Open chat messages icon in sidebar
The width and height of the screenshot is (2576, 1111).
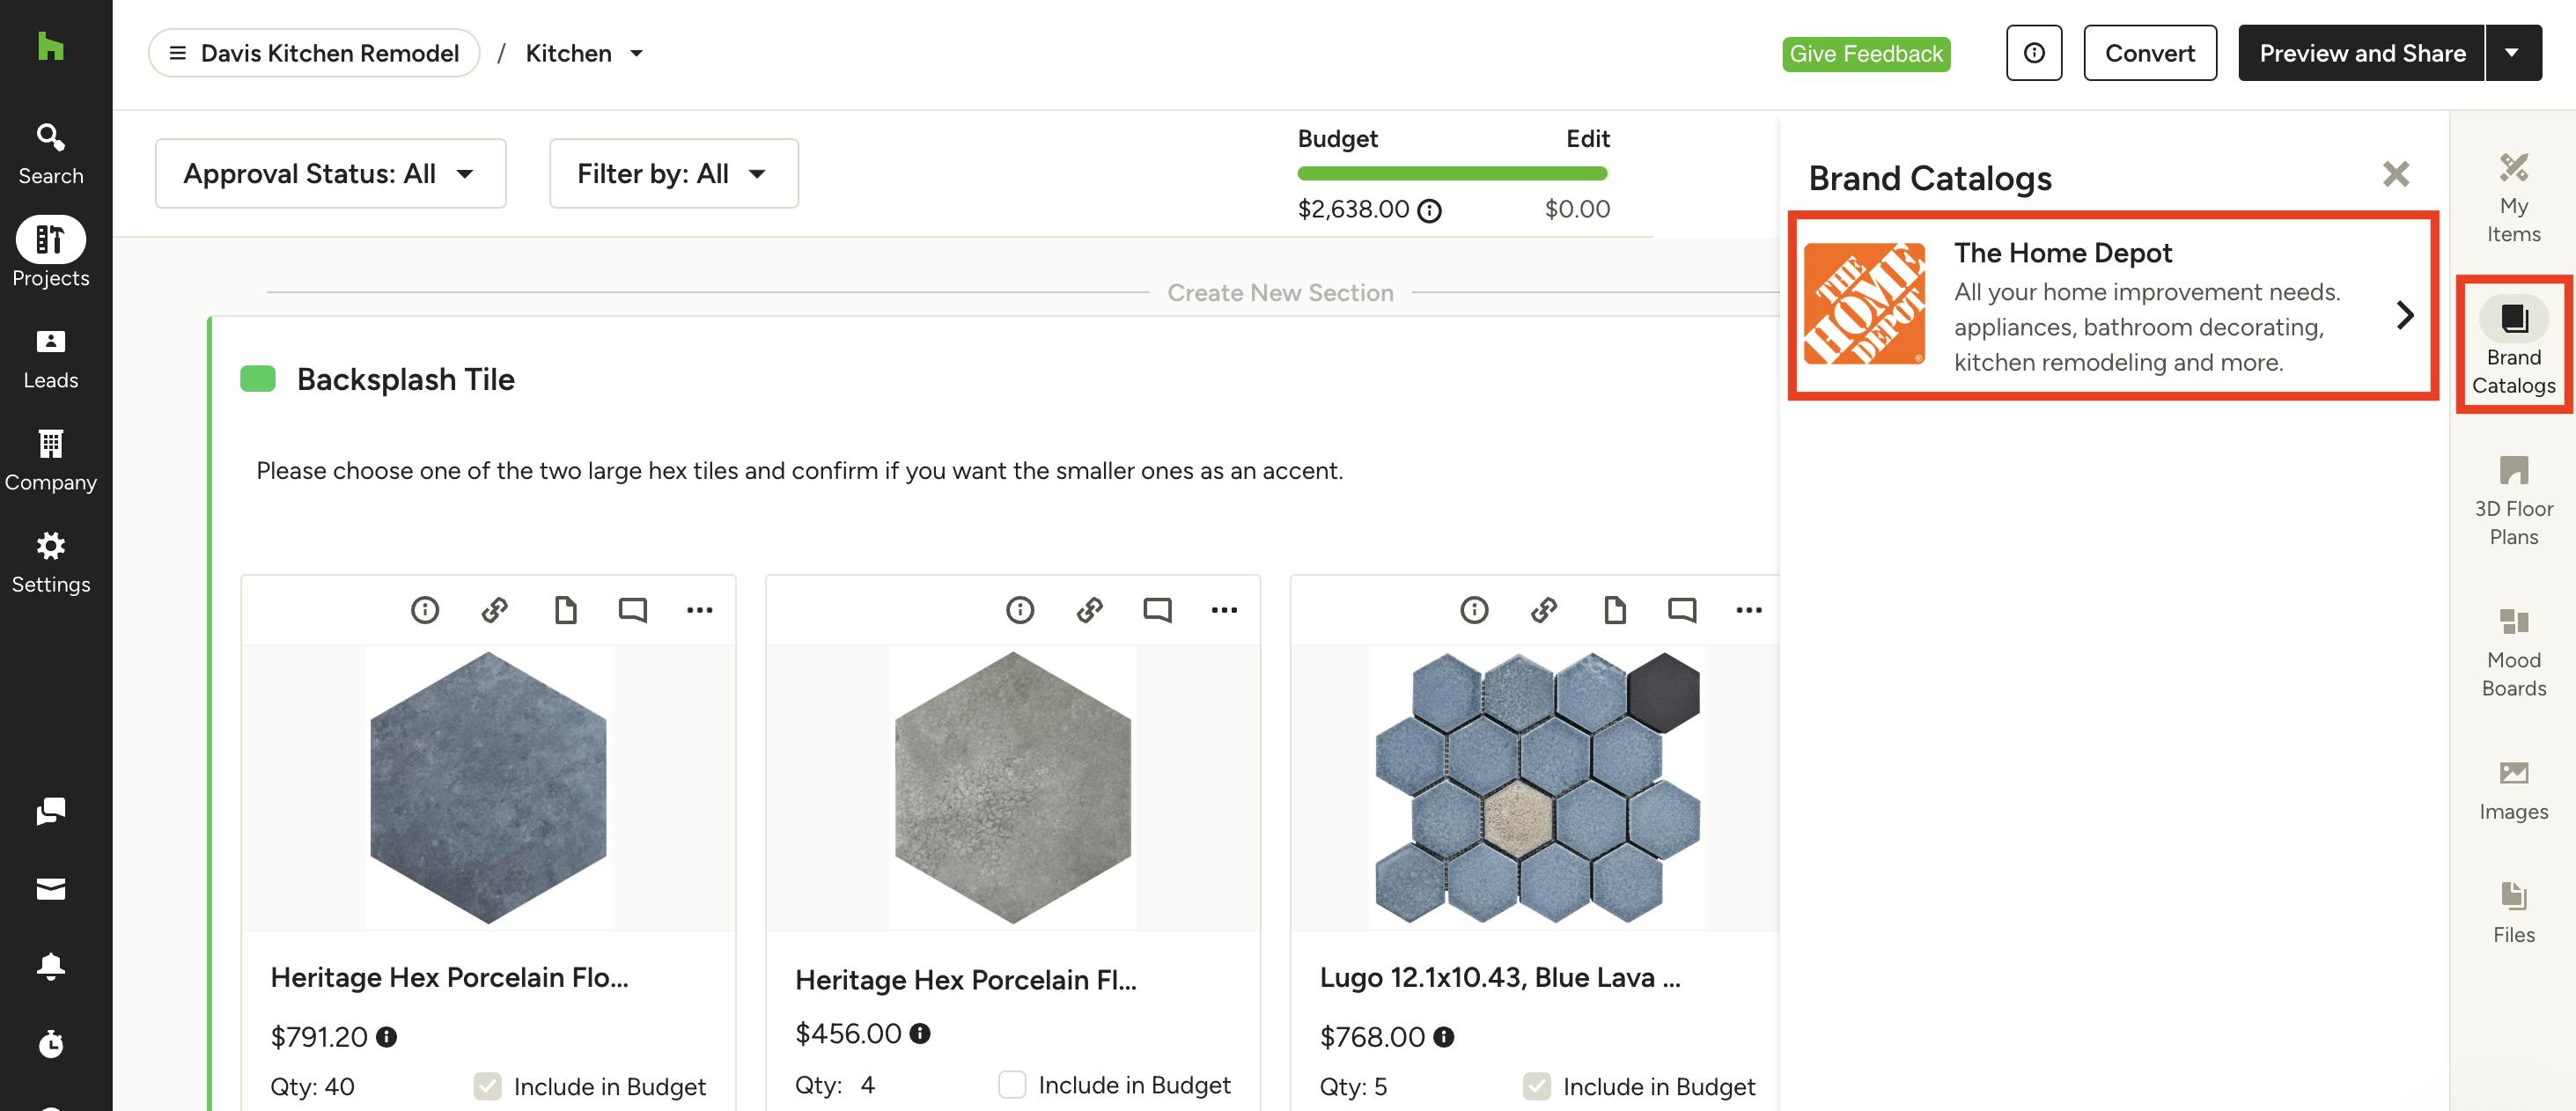[x=51, y=811]
